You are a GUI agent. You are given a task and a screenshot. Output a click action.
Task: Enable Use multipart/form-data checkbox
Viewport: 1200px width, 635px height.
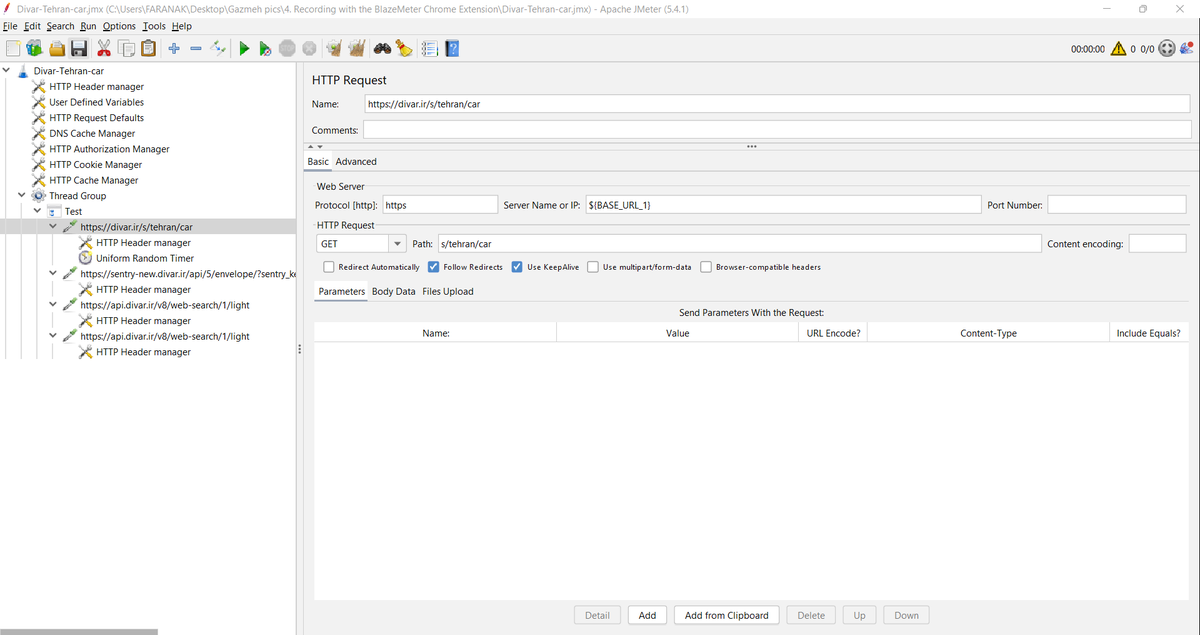coord(593,267)
